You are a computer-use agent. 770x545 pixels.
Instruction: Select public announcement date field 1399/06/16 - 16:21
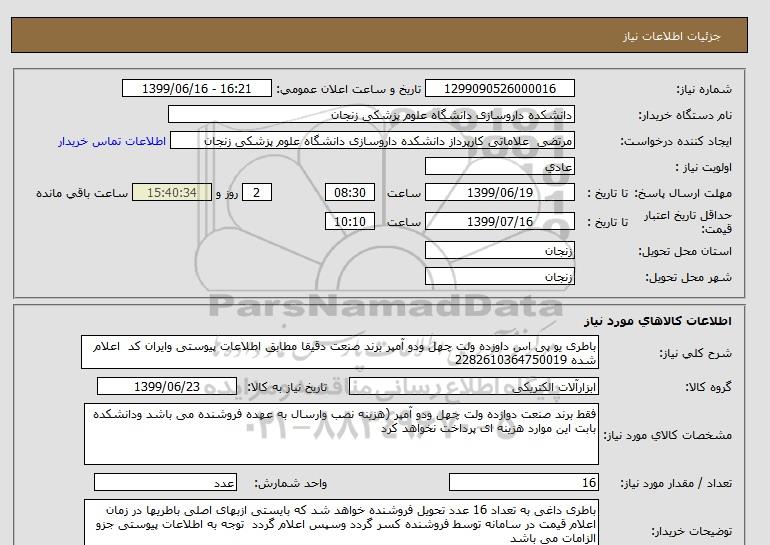196,88
